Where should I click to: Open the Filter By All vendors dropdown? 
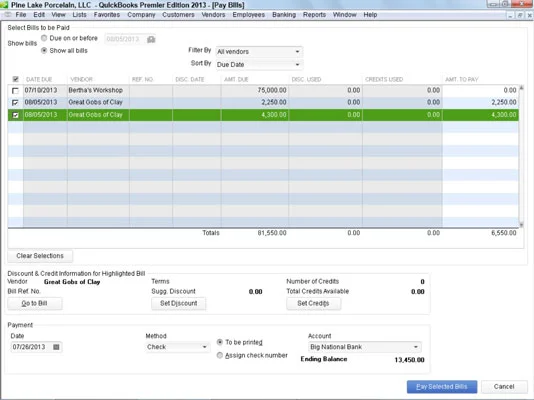click(259, 52)
